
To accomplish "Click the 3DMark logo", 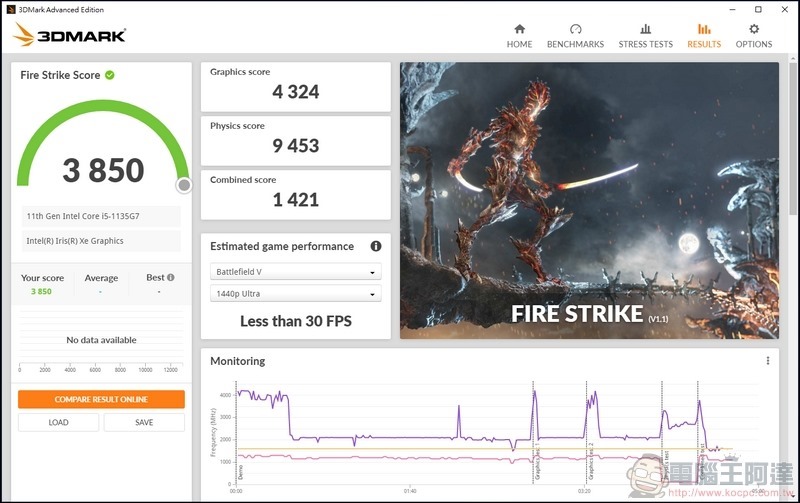I will (x=70, y=36).
